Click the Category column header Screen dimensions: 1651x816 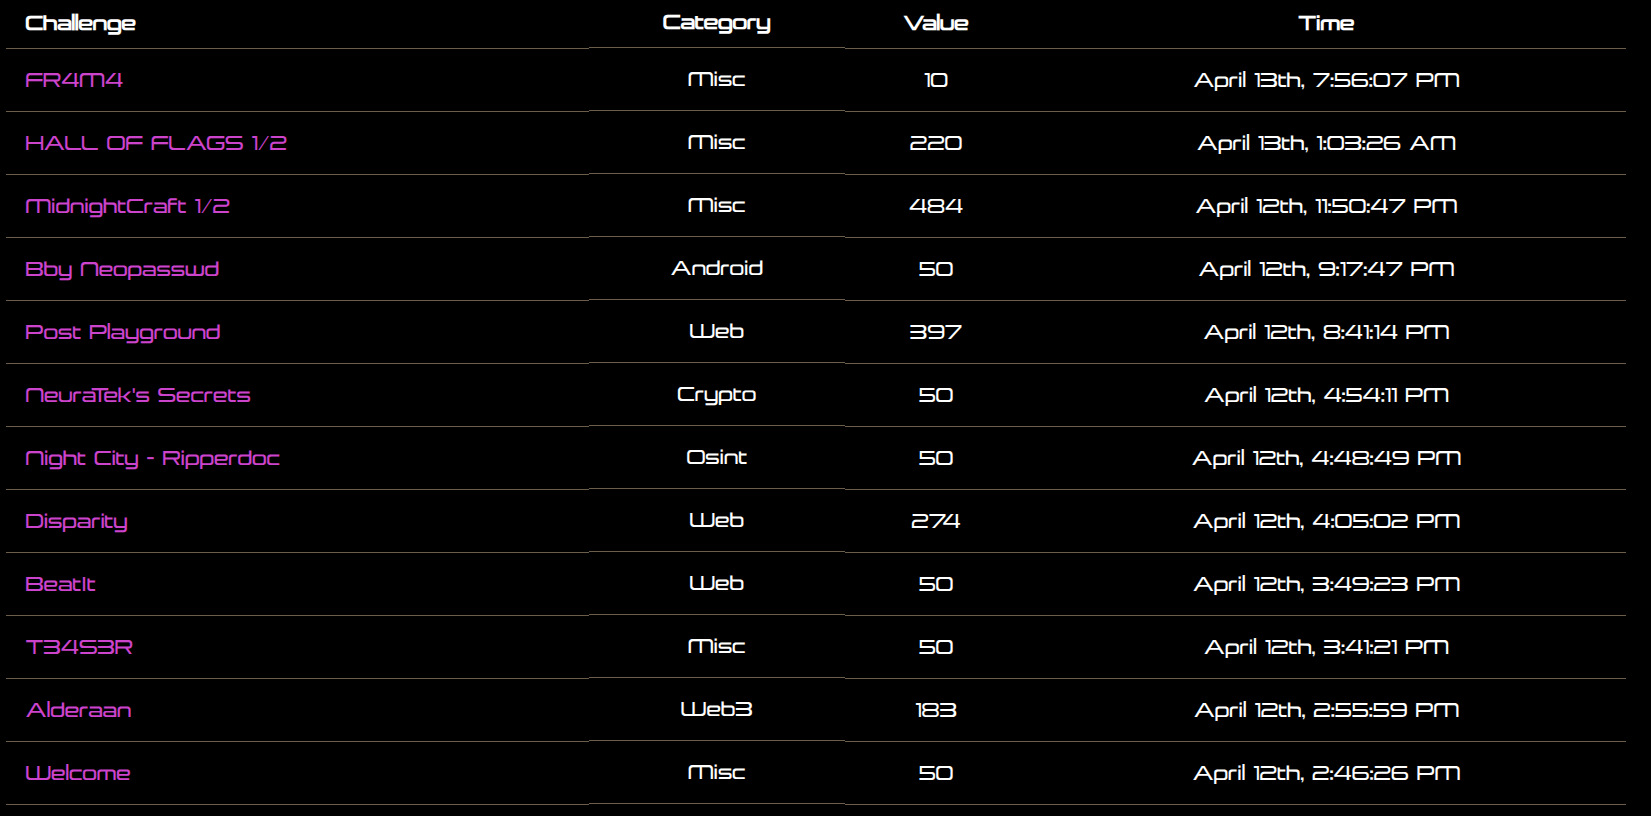(717, 23)
